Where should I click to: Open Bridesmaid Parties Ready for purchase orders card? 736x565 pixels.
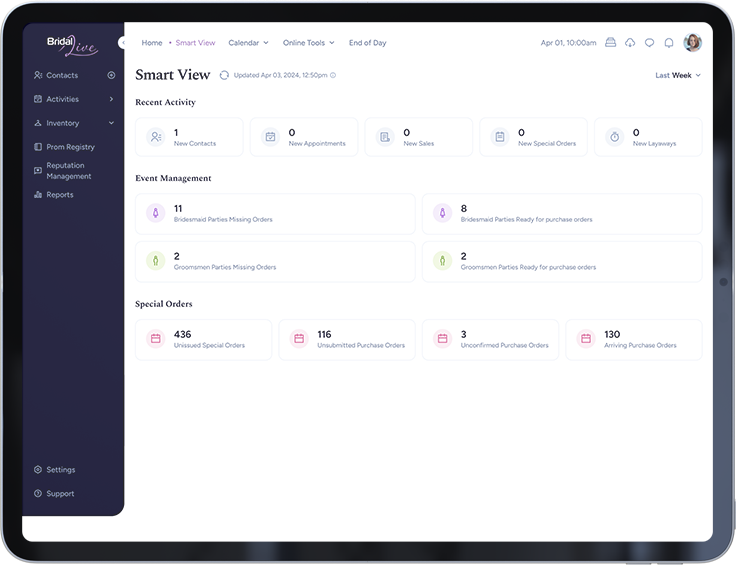[x=562, y=214]
